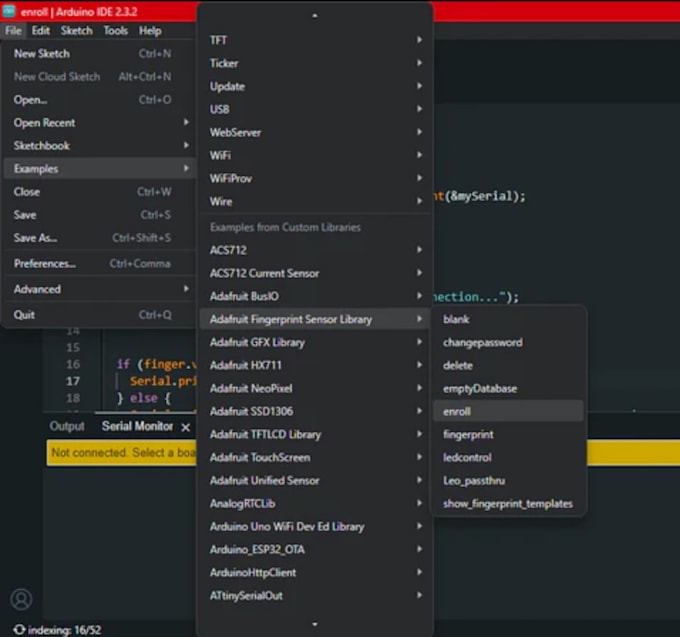Choose New Sketch from File menu
680x637 pixels.
99,54
